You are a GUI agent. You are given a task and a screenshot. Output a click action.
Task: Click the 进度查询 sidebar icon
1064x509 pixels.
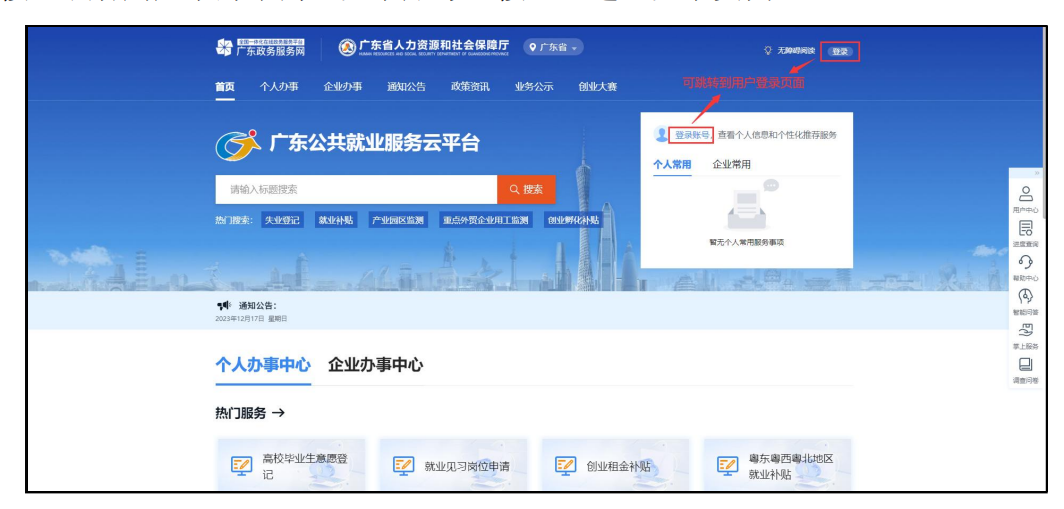(1025, 231)
